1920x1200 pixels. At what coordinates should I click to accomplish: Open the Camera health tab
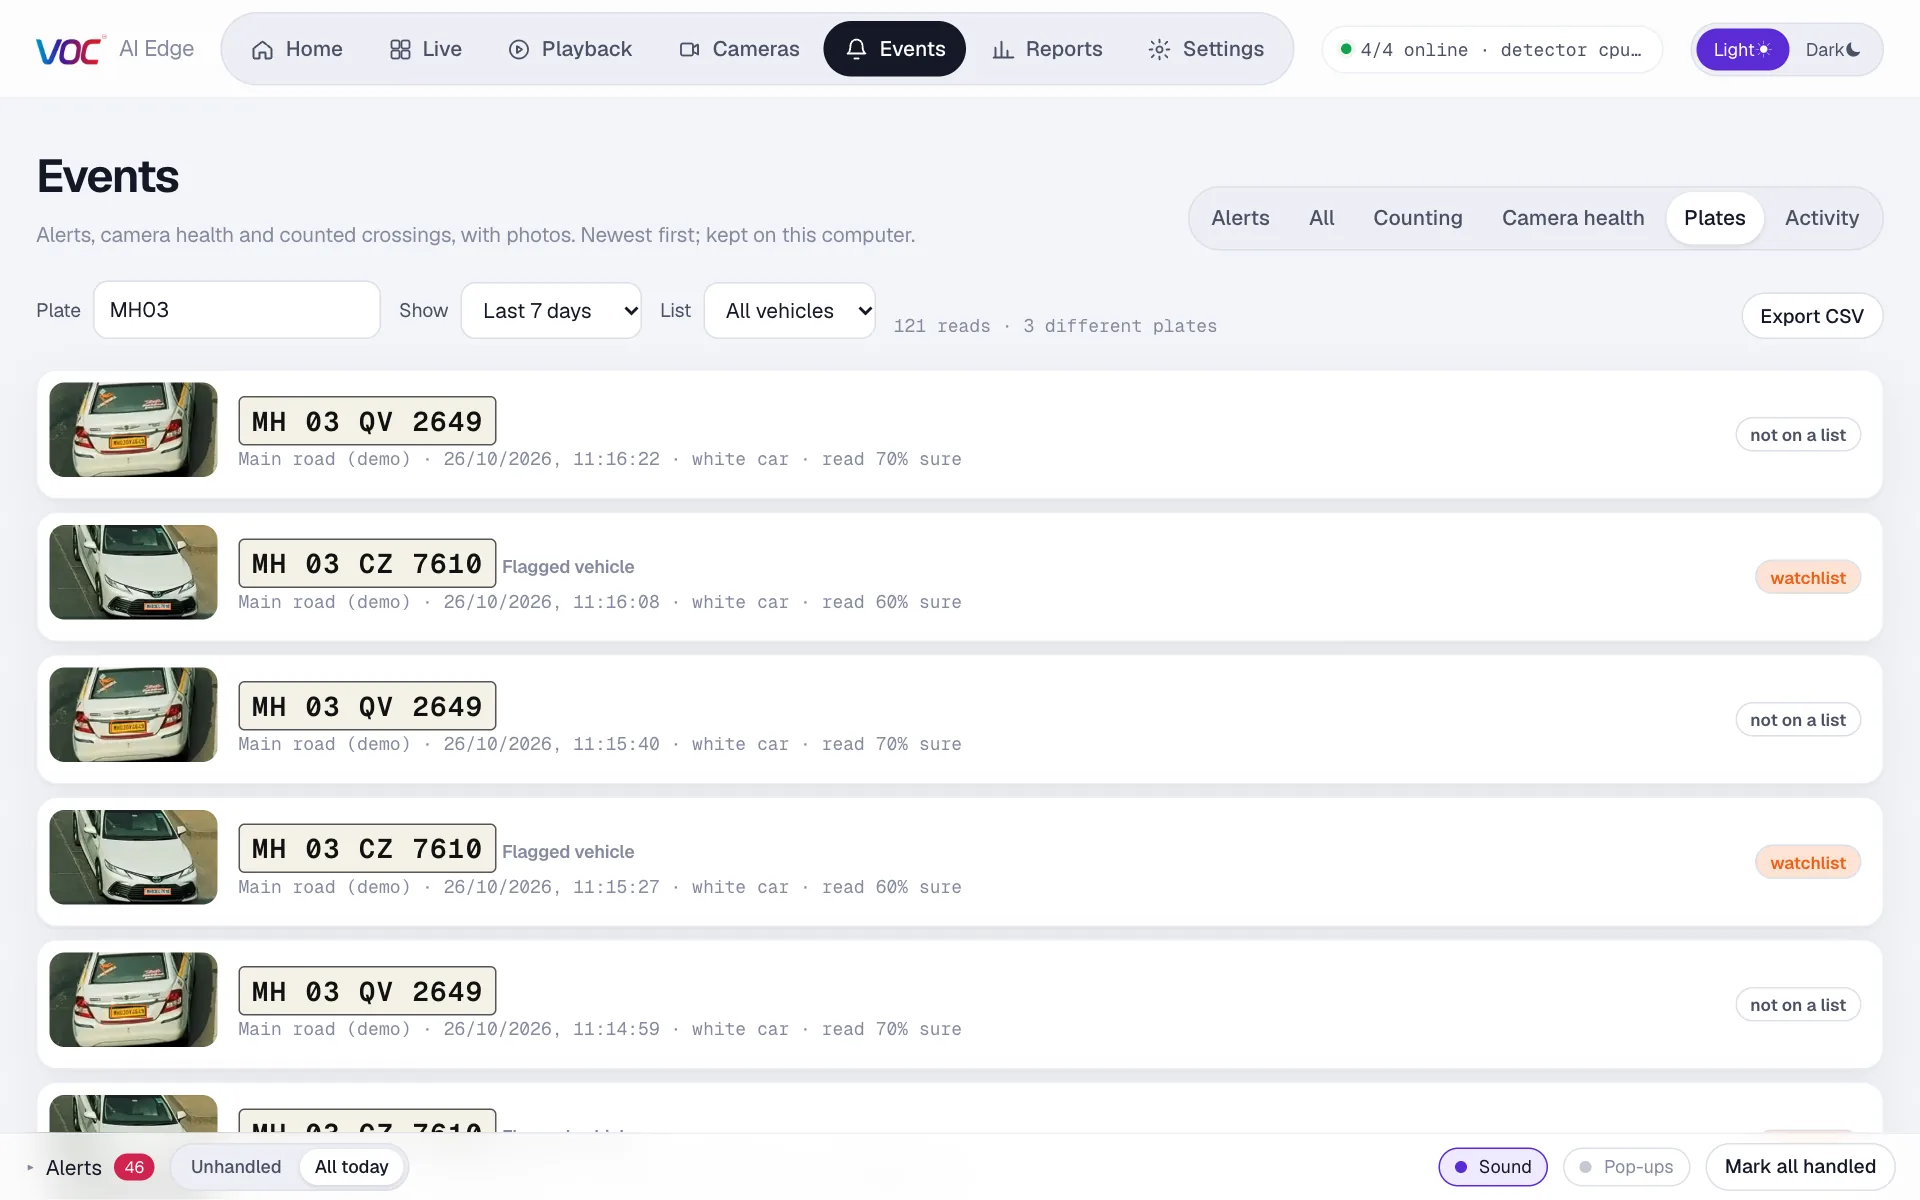click(x=1573, y=218)
